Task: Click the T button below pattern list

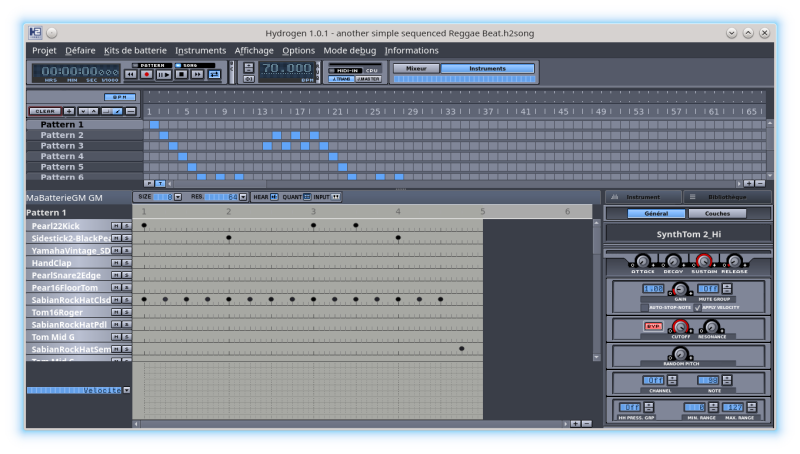Action: point(160,183)
